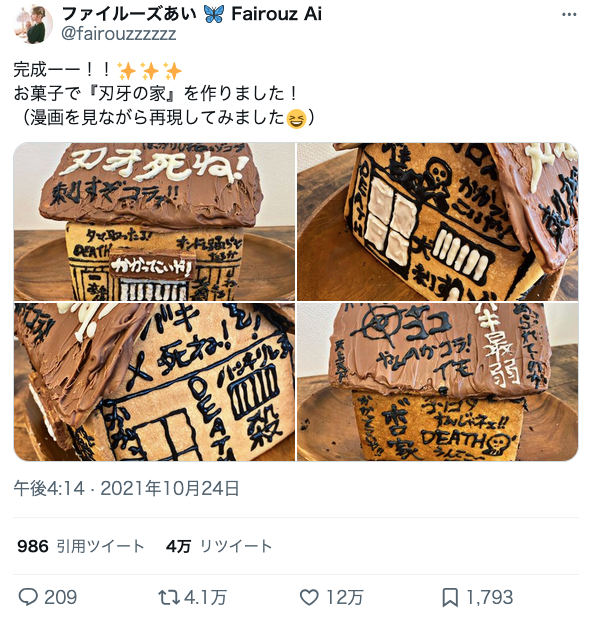Open bottom-right photo with 最弱 roof text
591x620 pixels.
click(438, 382)
